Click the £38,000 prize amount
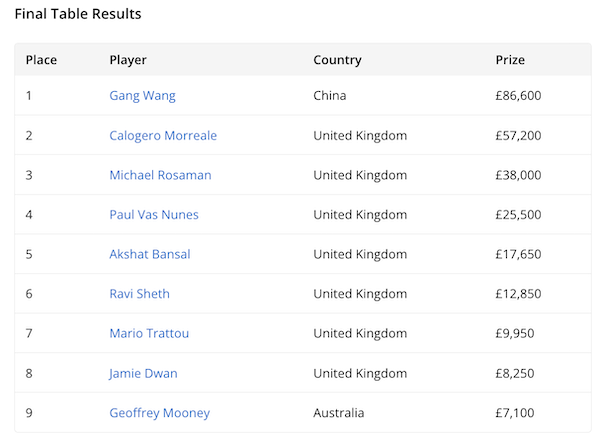Screen dimensions: 600x441 click(x=518, y=175)
